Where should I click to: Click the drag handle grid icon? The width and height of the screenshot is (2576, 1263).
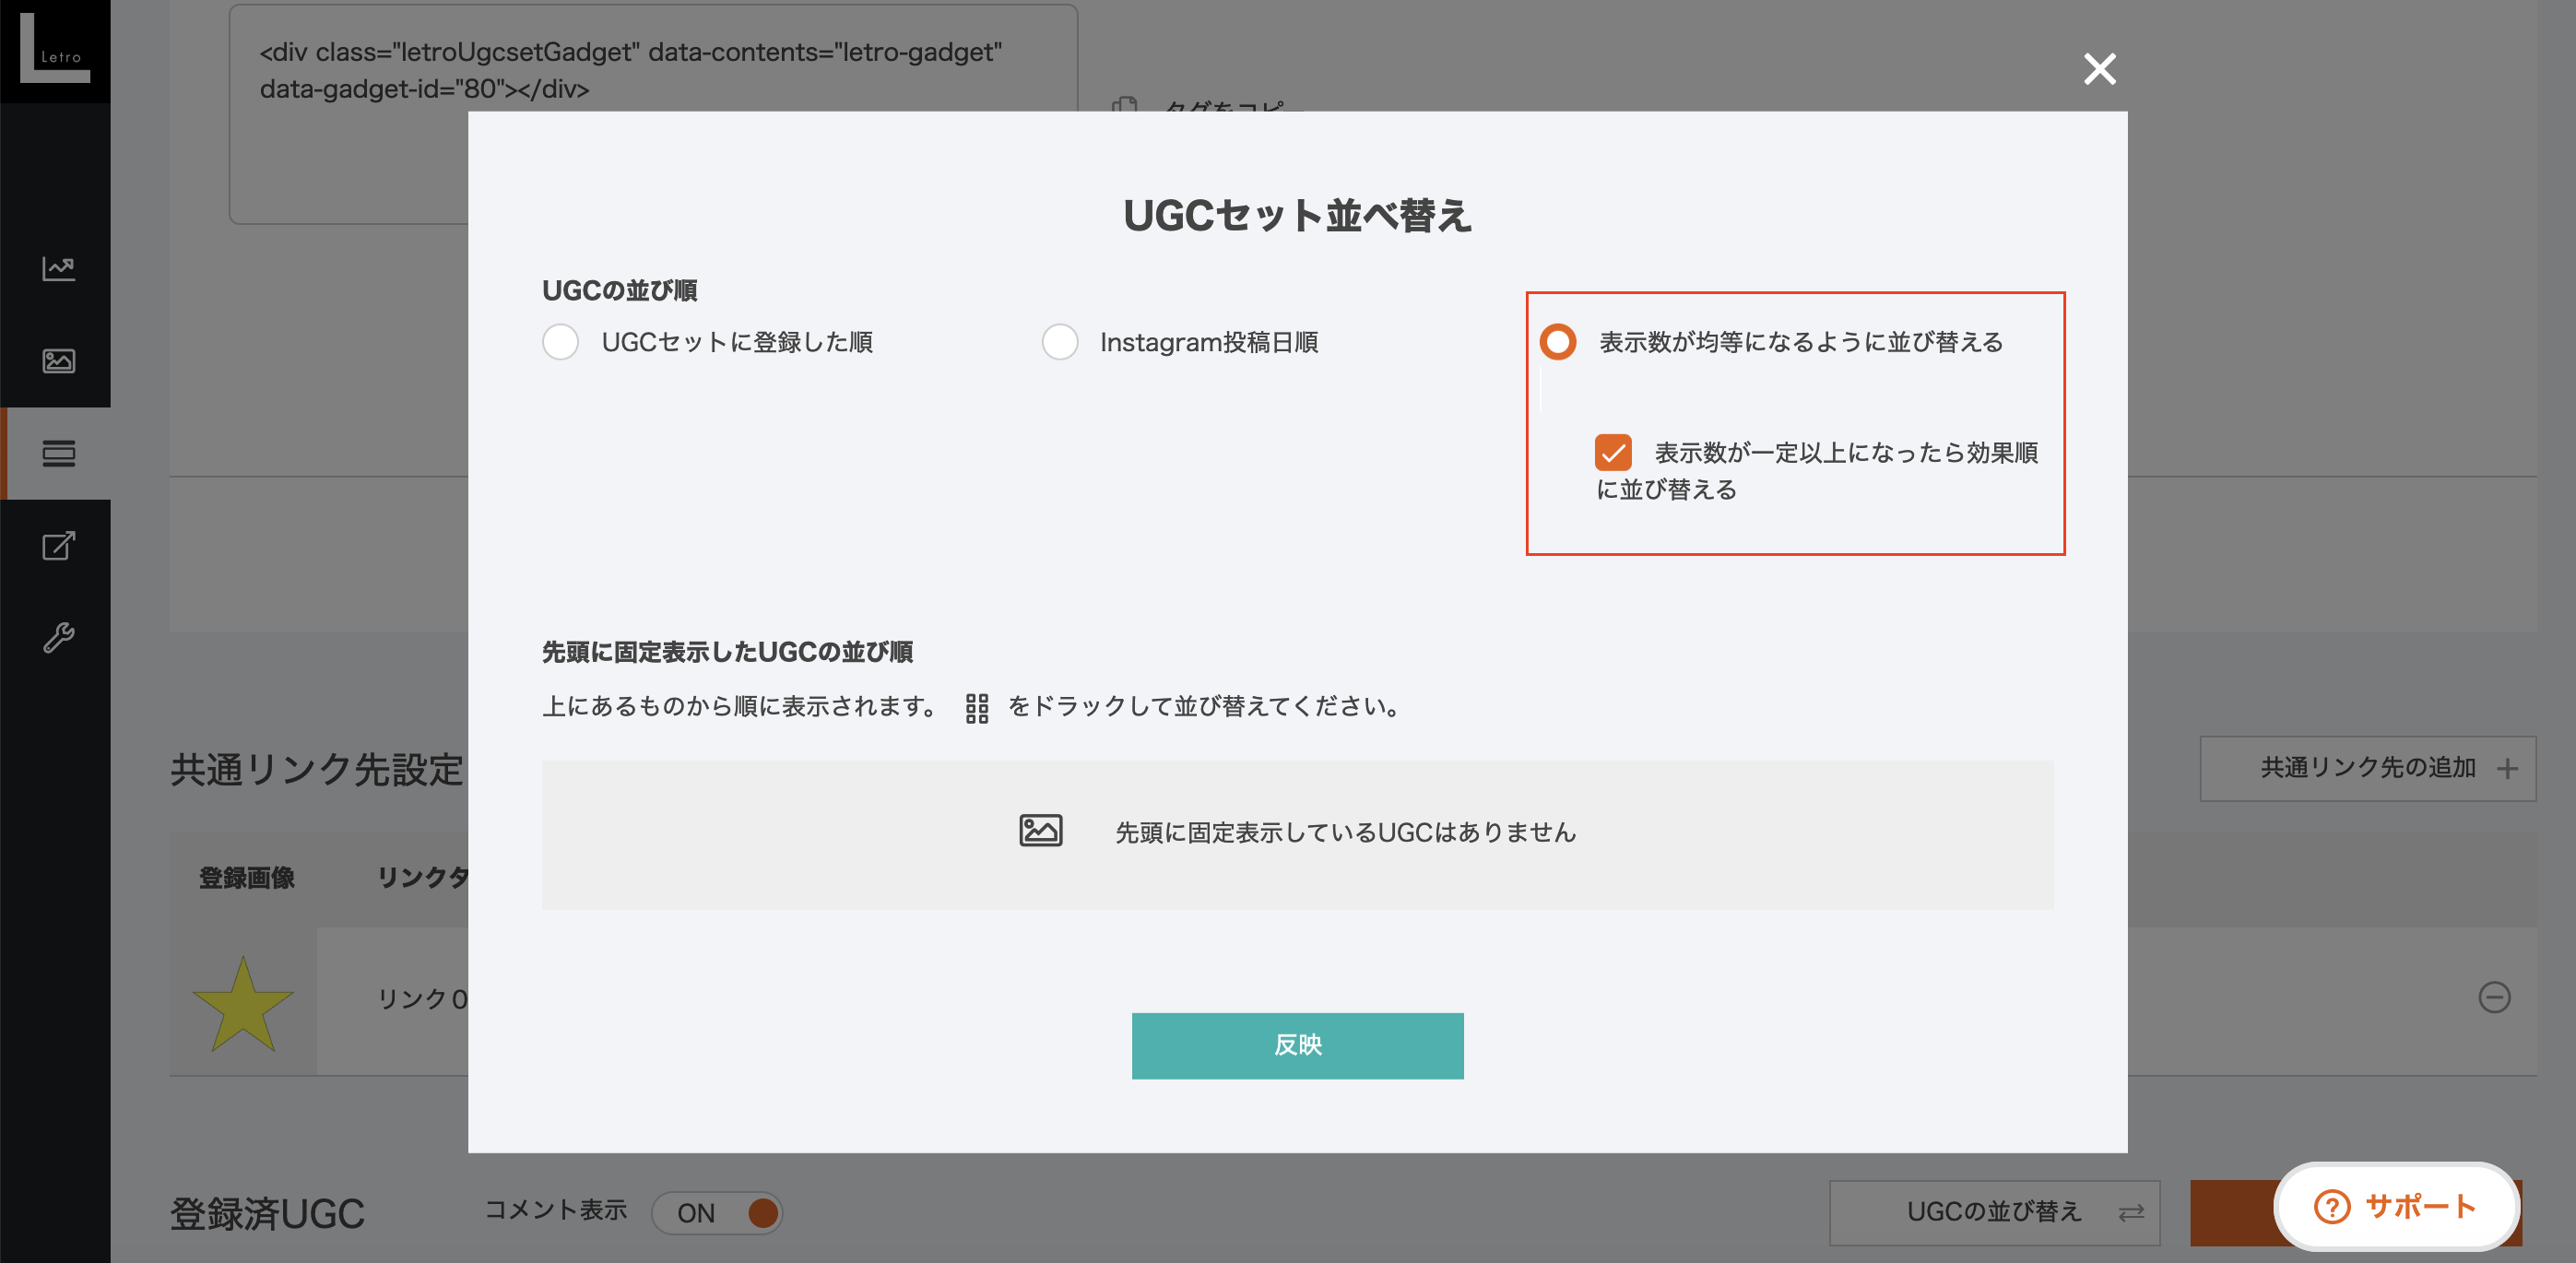point(976,708)
